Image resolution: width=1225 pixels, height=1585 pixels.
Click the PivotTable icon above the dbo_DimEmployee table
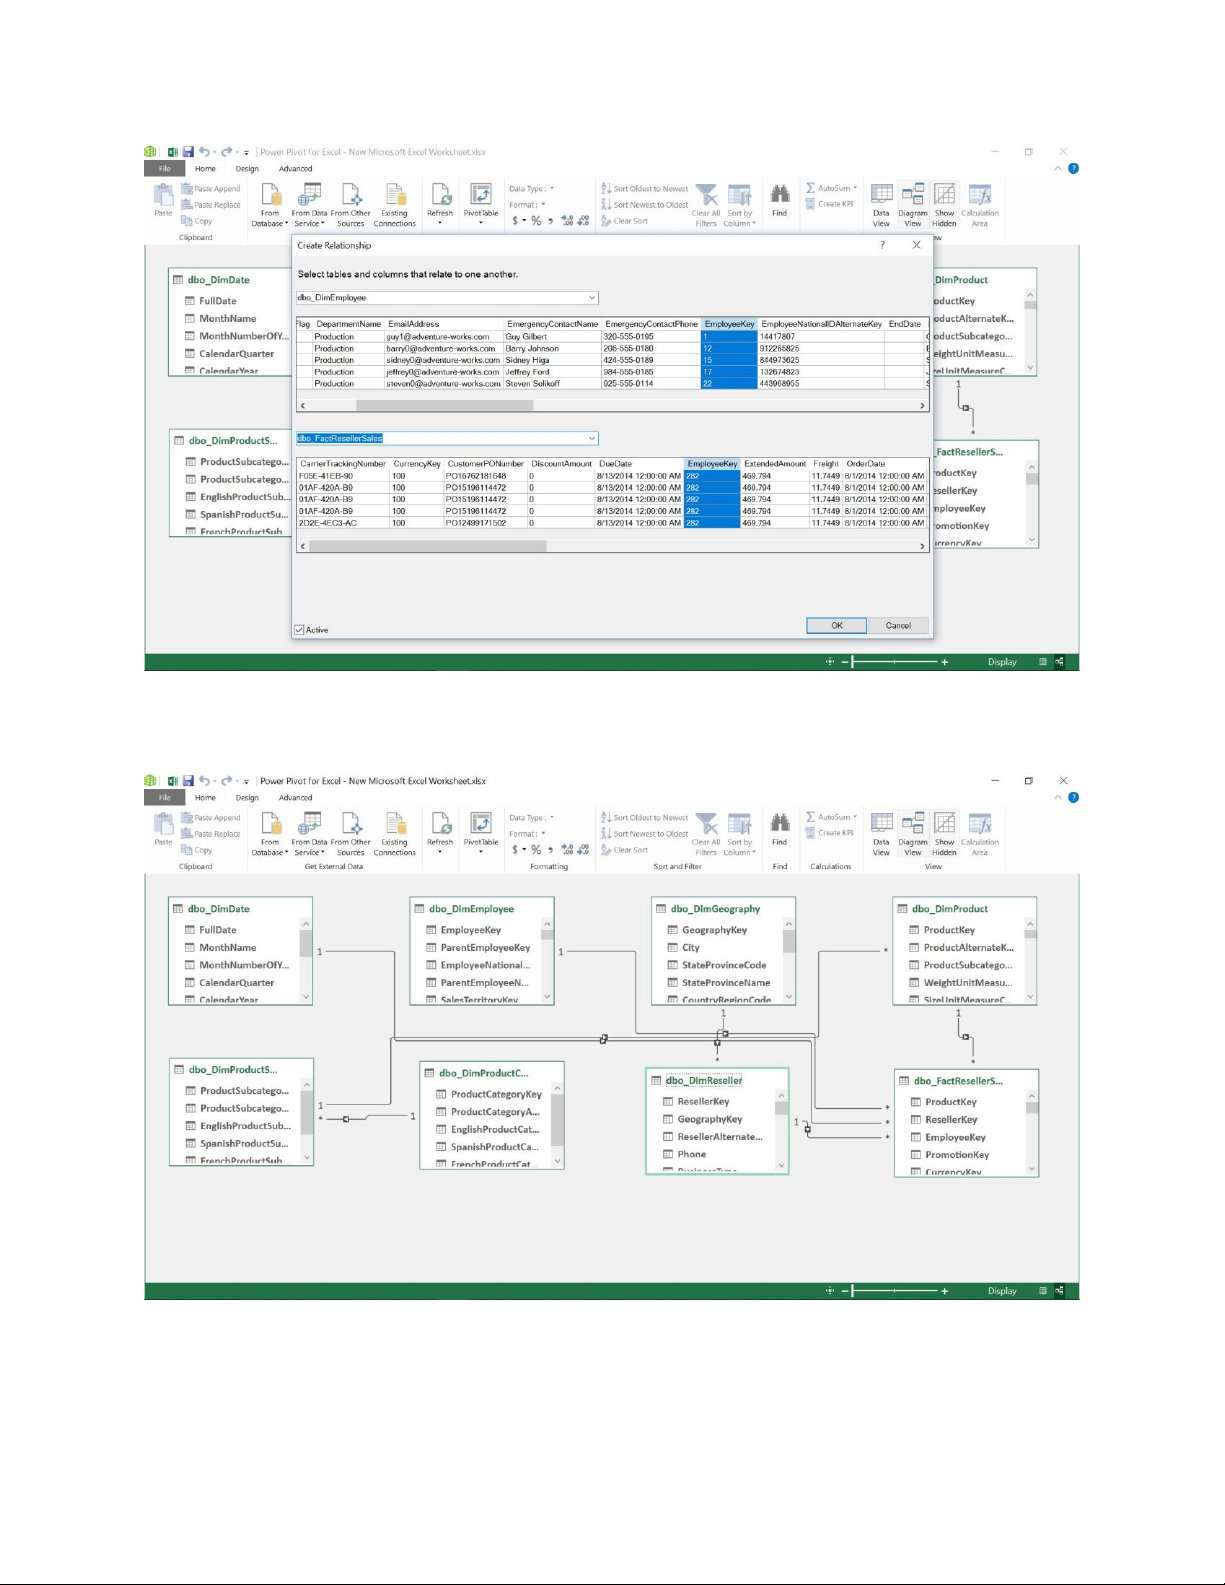click(480, 824)
